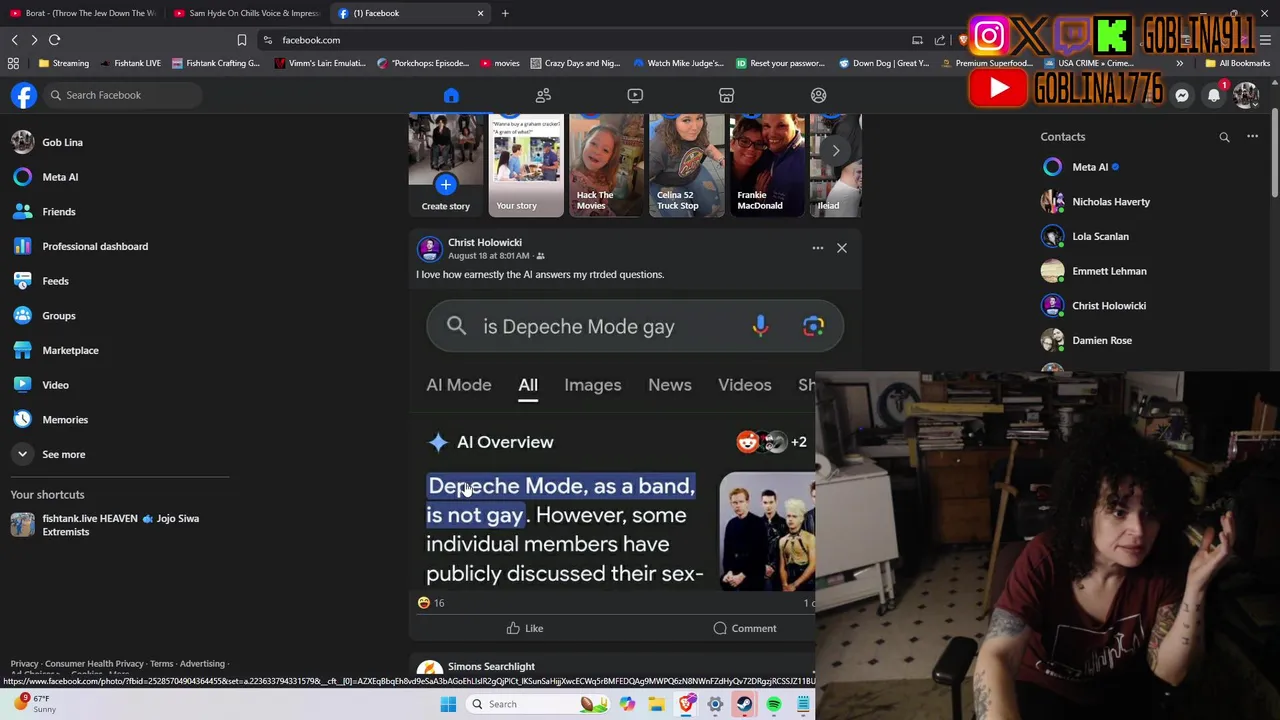Open Spotify from the taskbar
The height and width of the screenshot is (720, 1280).
(x=774, y=704)
